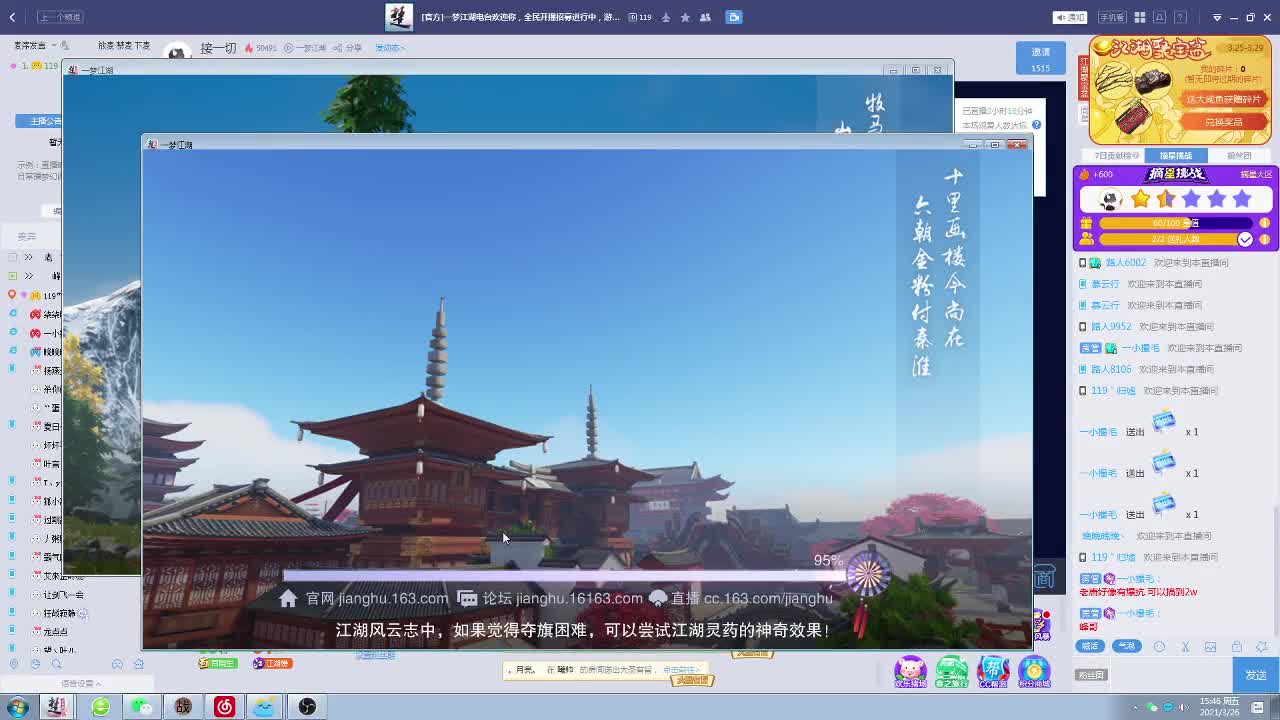Click the scissors screenshot icon in the chat toolbar
Screen dimensions: 1280x720
pos(1186,647)
